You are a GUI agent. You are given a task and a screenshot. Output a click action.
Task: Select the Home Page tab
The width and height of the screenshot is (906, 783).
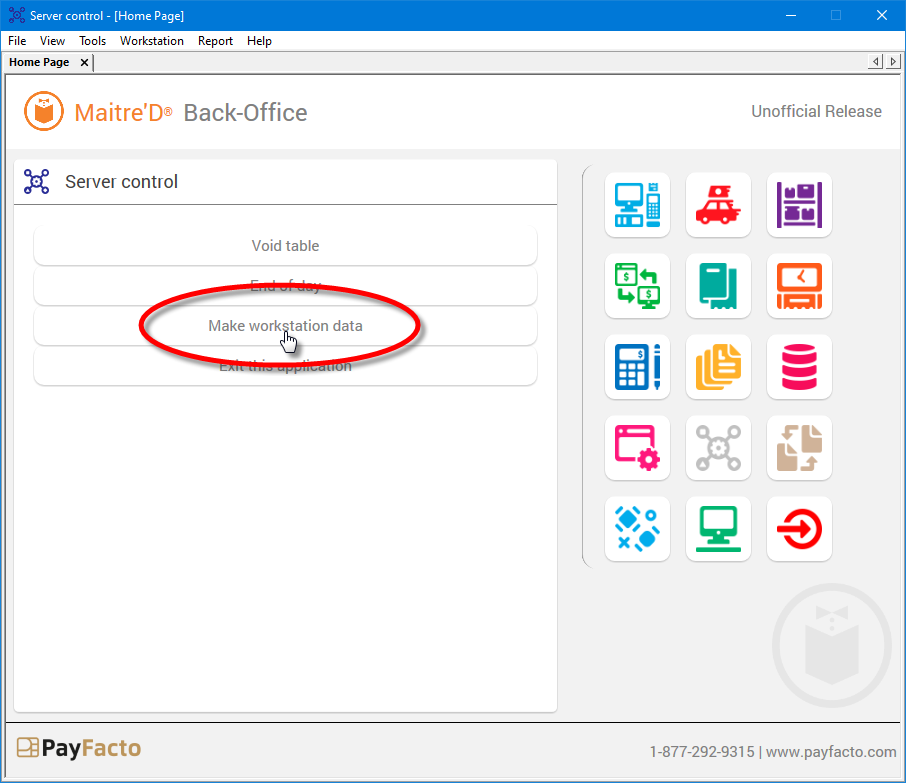[38, 62]
